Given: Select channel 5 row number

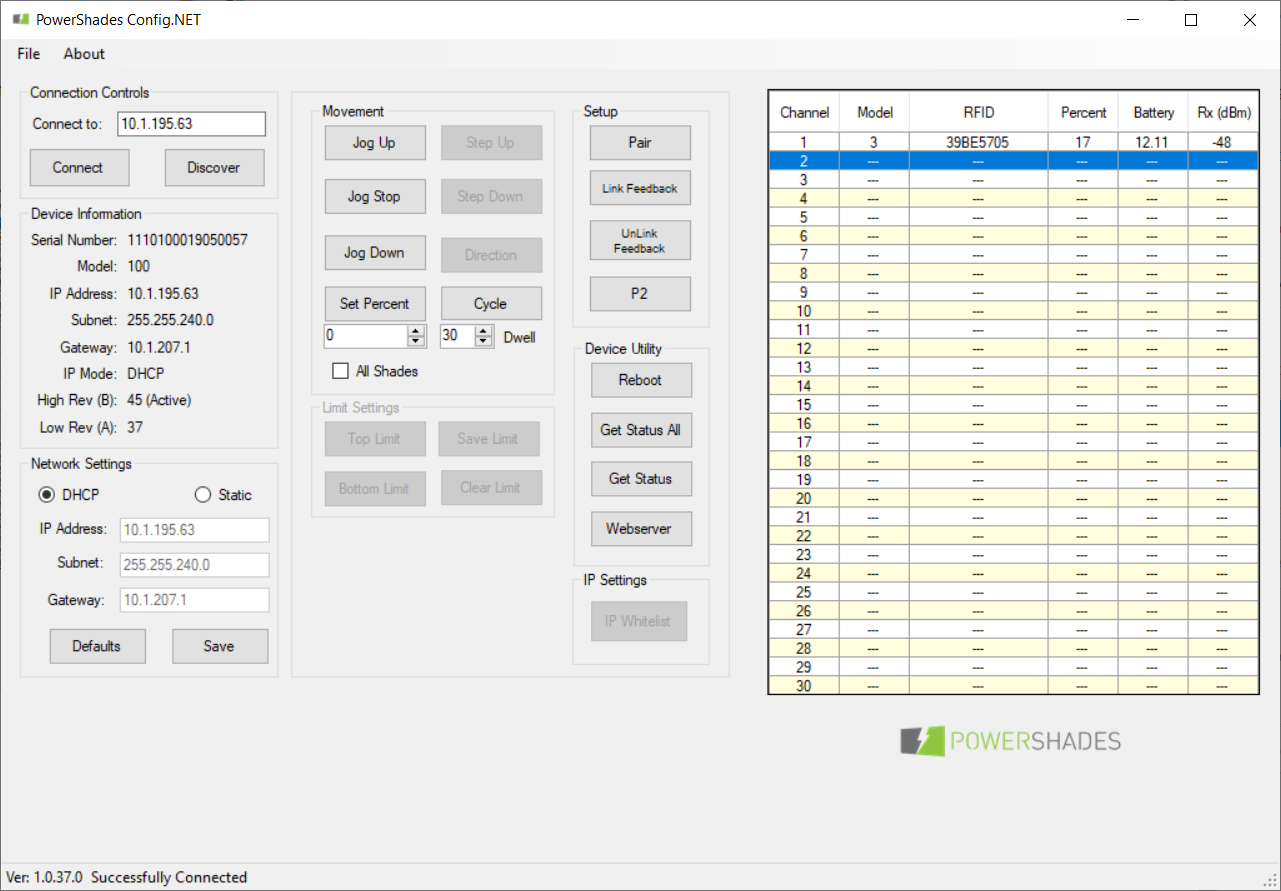Looking at the screenshot, I should 805,217.
